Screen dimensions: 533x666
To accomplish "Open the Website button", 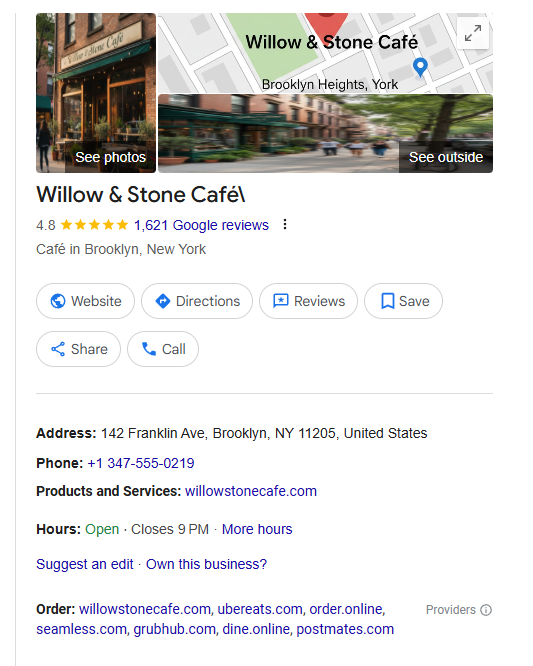I will tap(85, 301).
